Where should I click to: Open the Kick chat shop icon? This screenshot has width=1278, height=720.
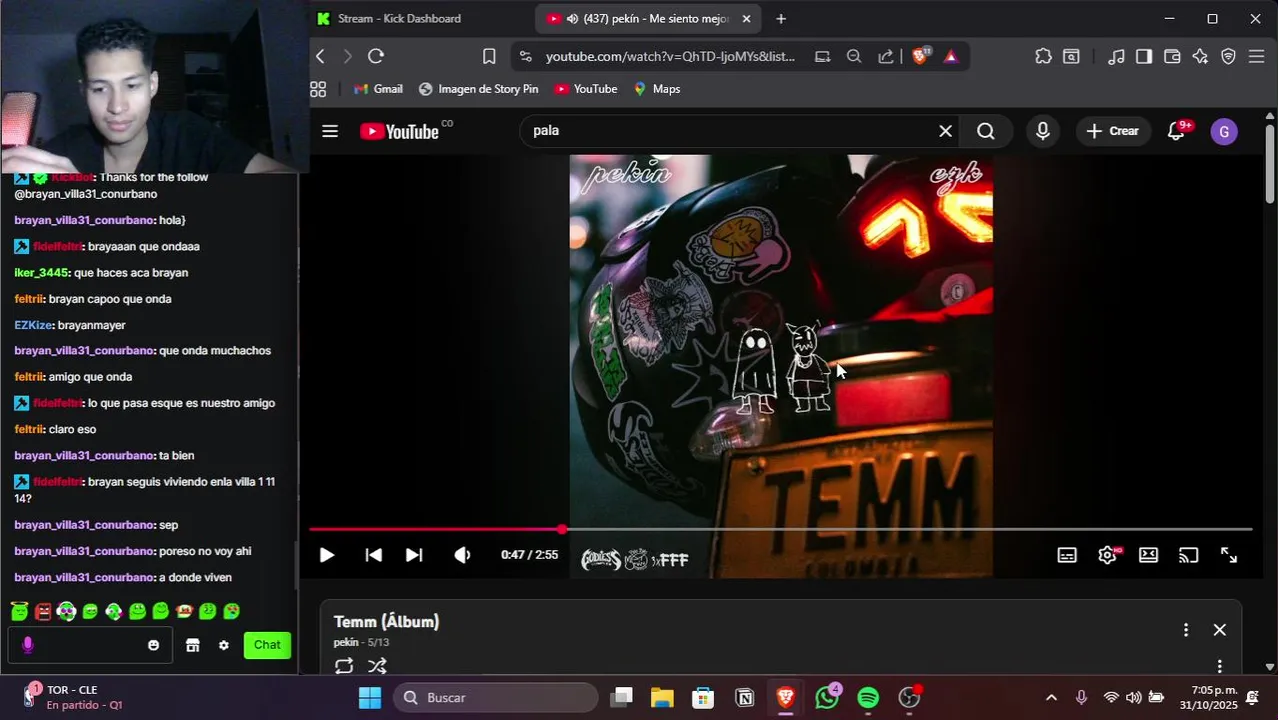coord(193,646)
